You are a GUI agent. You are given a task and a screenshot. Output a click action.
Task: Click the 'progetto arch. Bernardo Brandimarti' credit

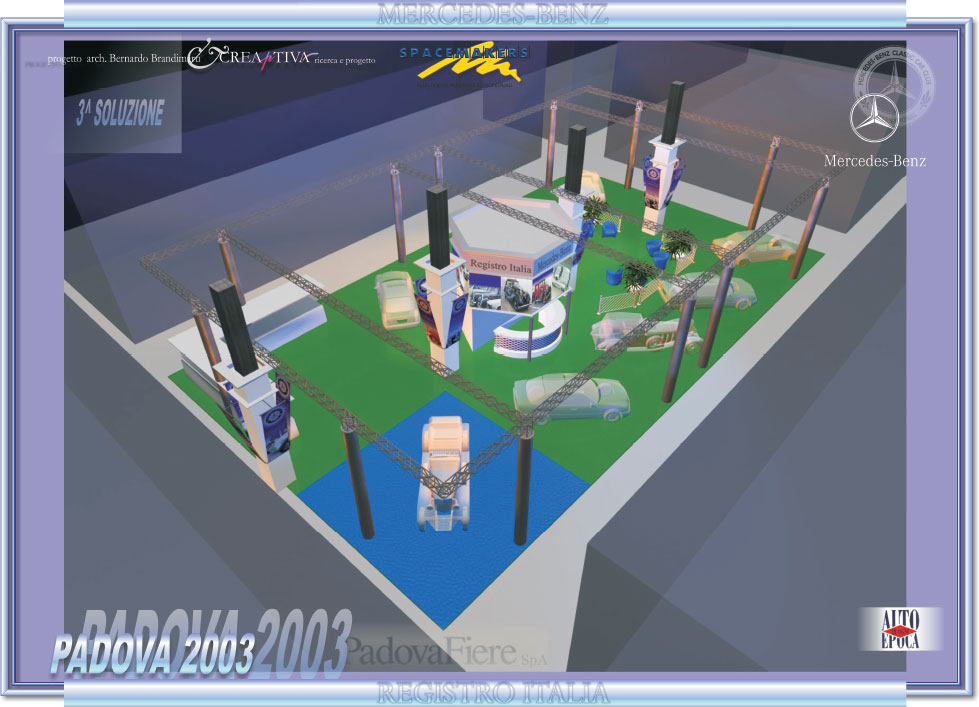coord(124,59)
